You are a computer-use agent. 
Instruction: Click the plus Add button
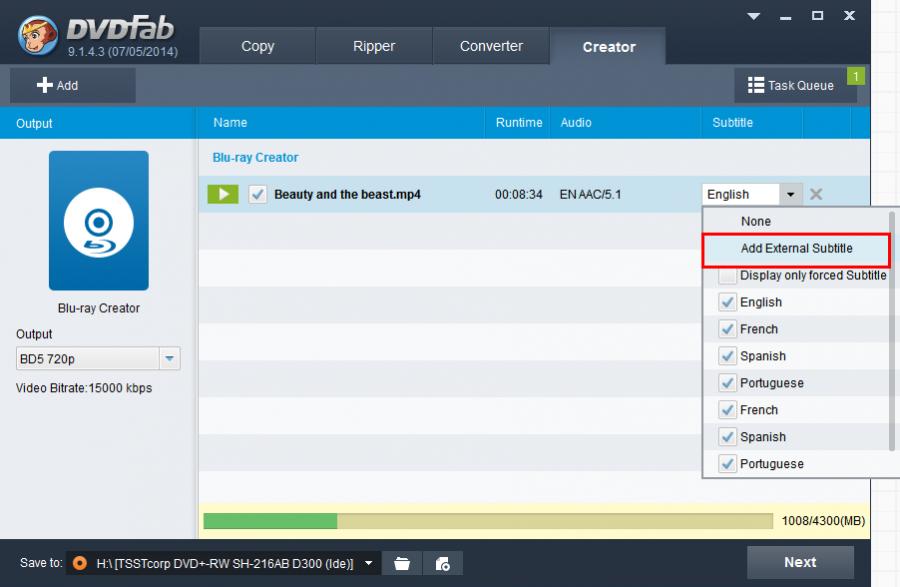point(72,85)
